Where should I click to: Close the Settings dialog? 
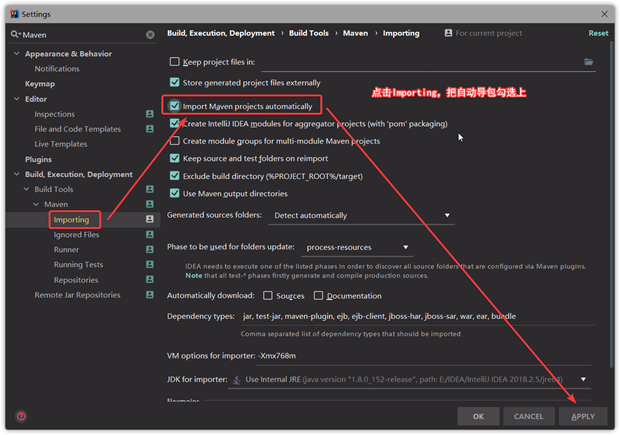[605, 14]
